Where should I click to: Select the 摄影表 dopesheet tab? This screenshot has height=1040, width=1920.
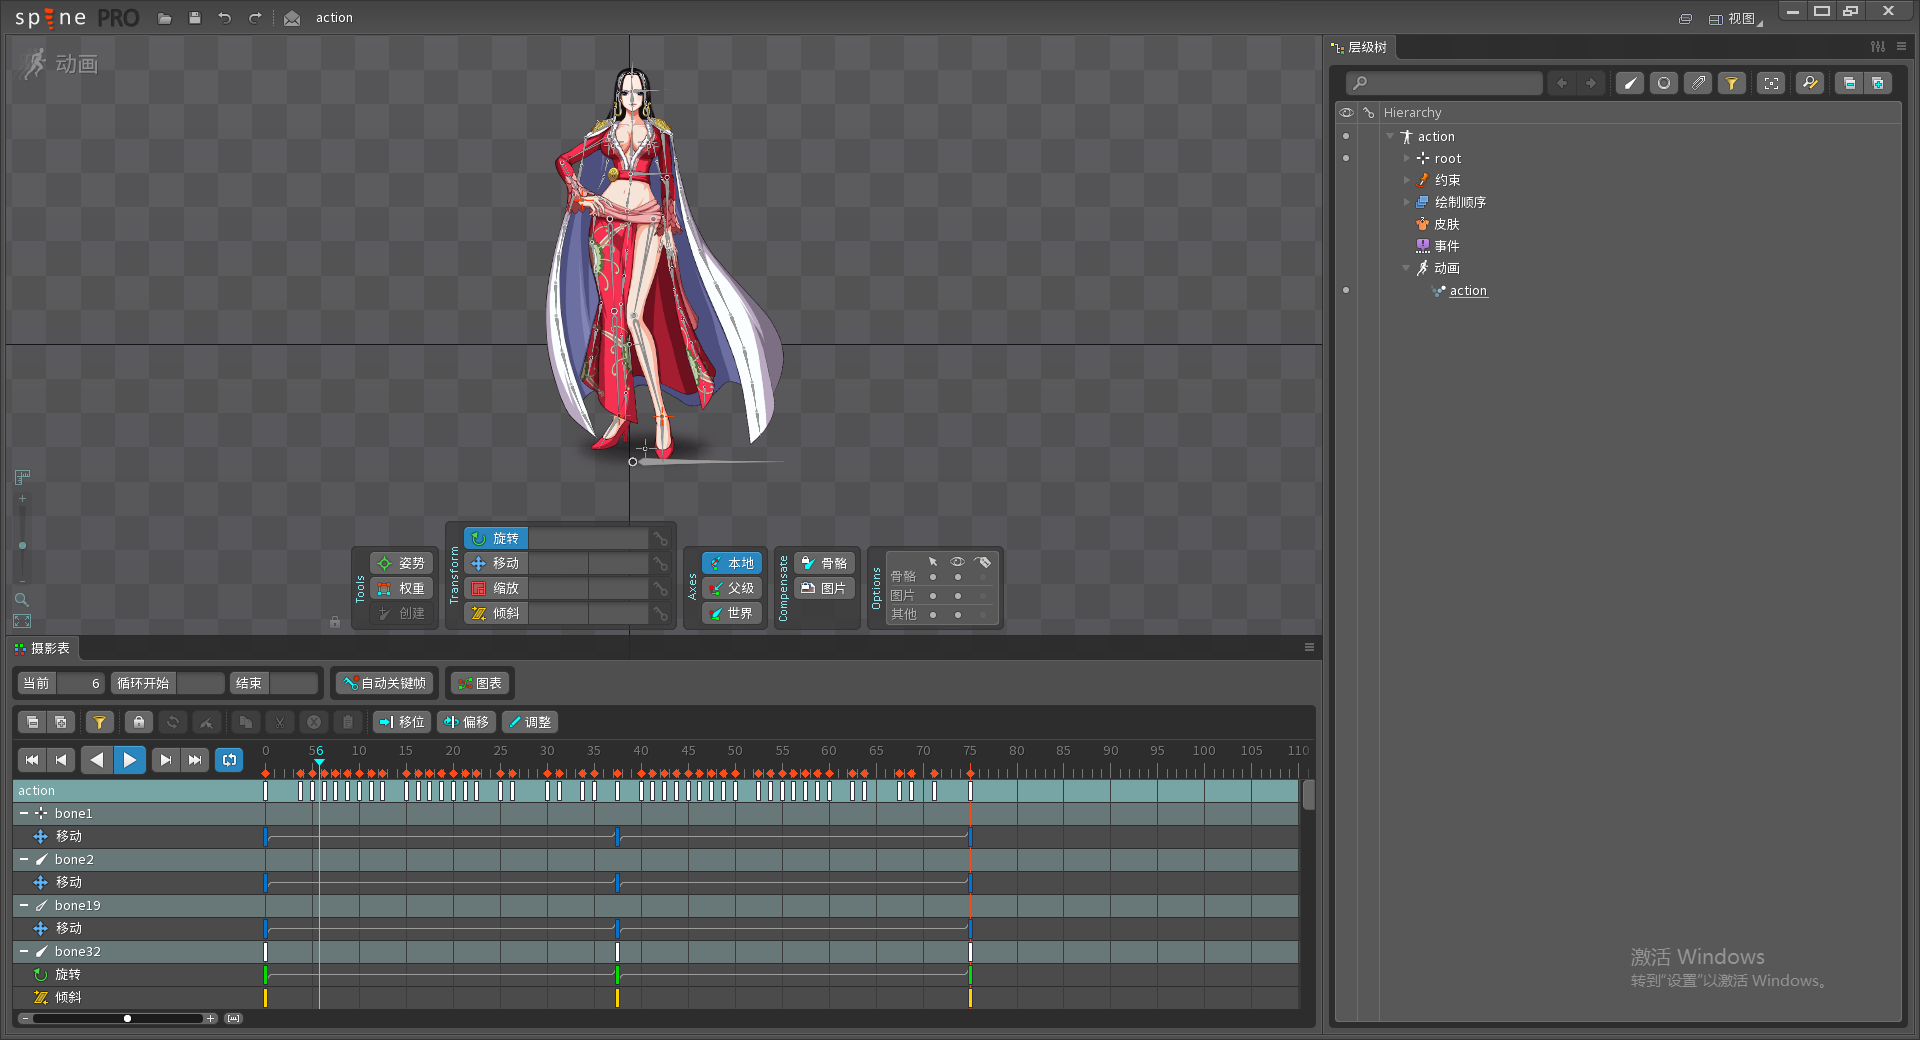click(43, 648)
